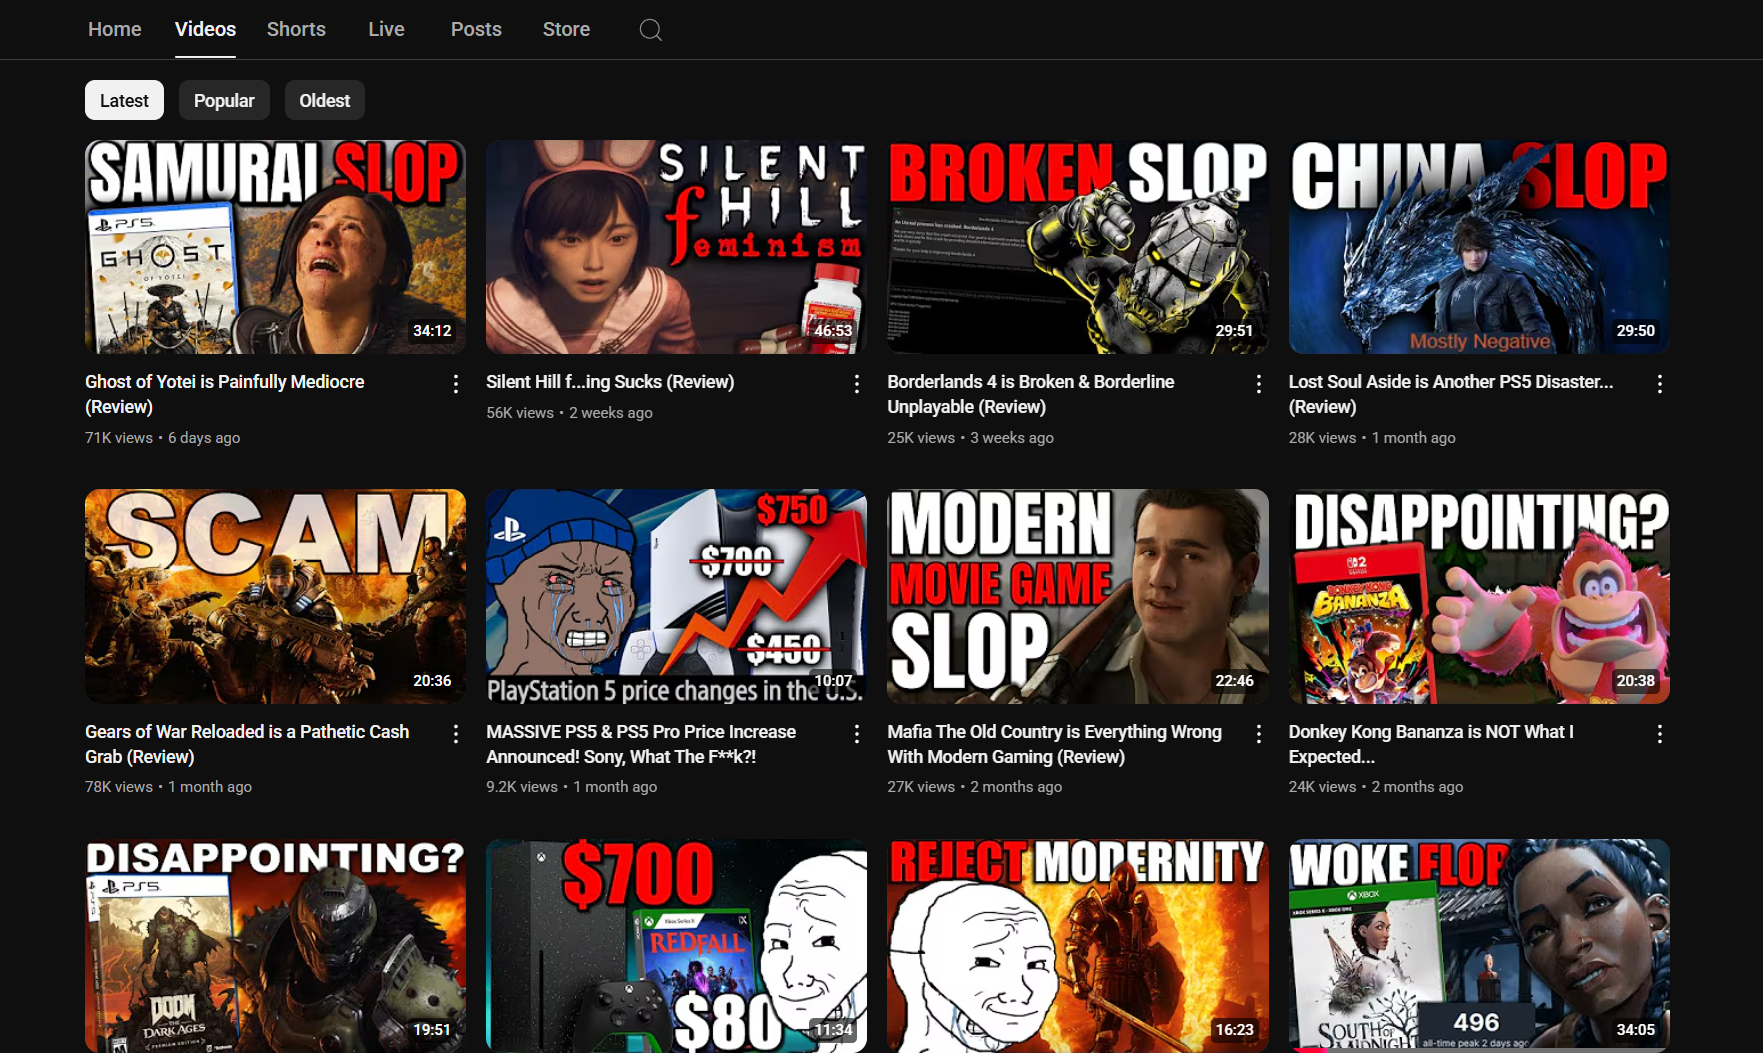Play the CHINA SLOP thumbnail video

point(1479,247)
